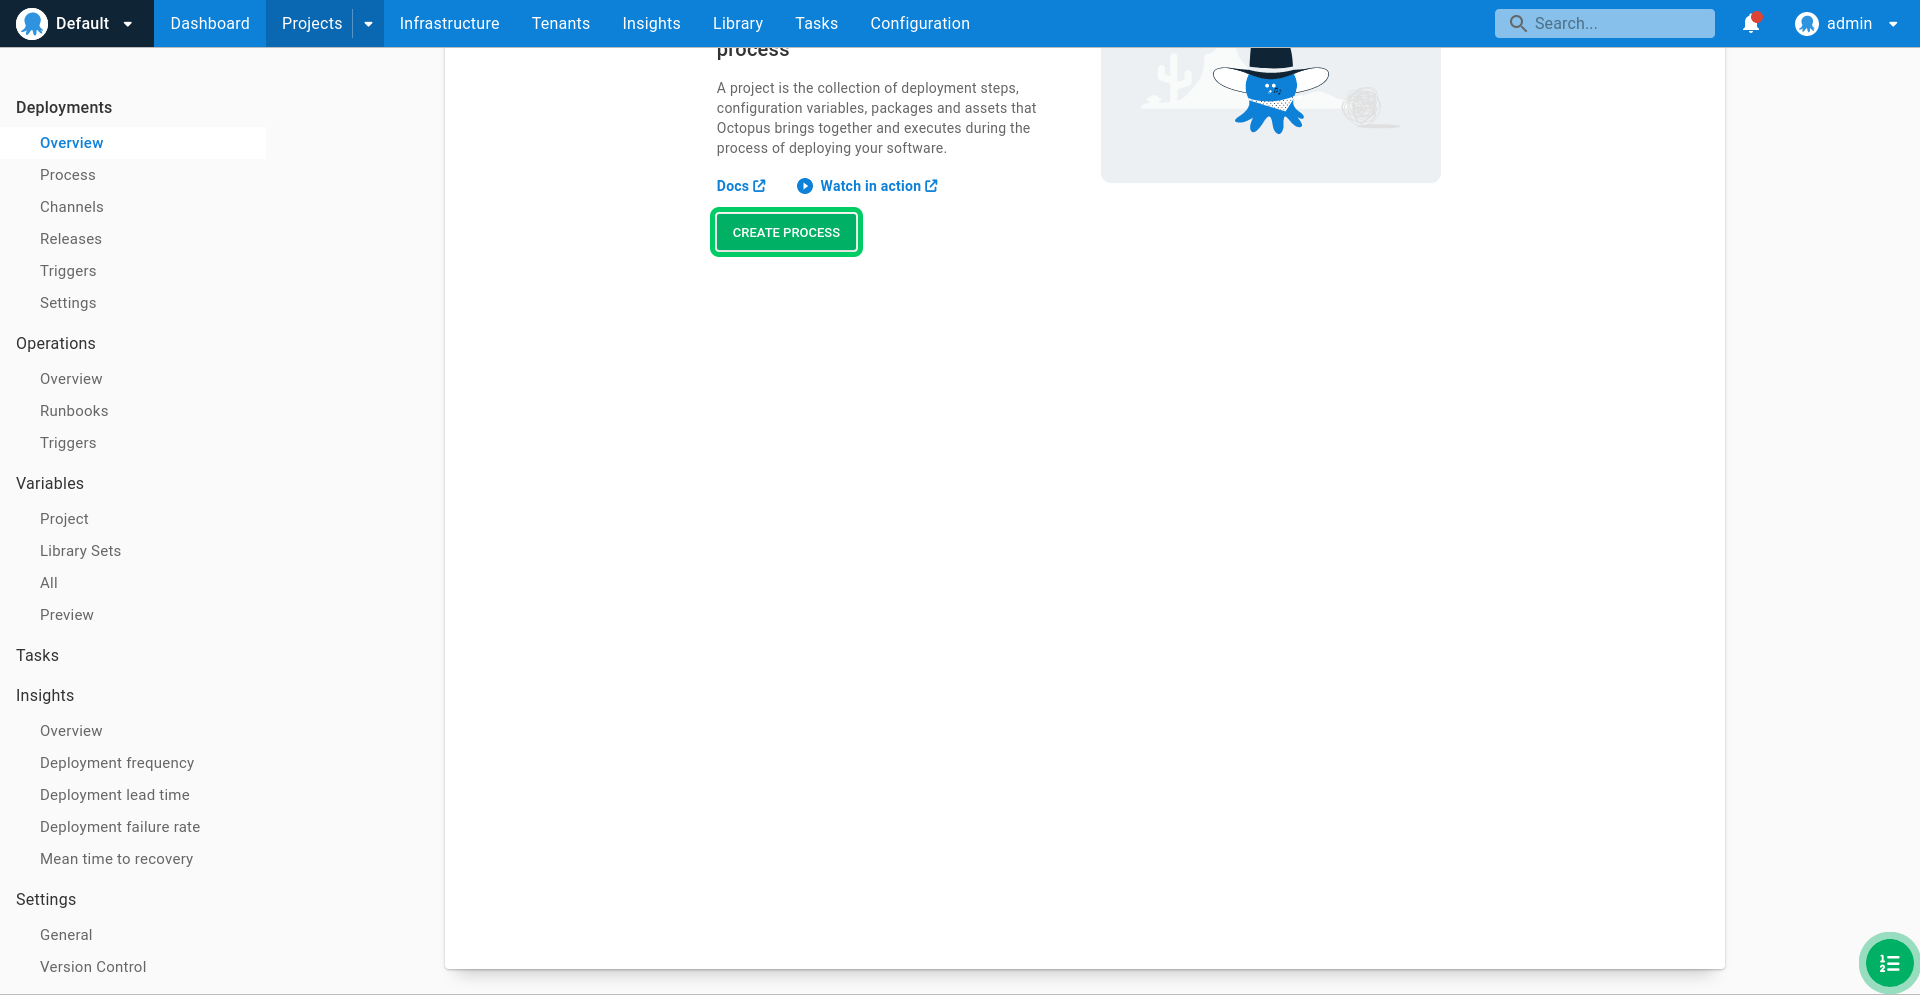Select Deployments Overview in sidebar
The image size is (1920, 995).
click(x=133, y=143)
